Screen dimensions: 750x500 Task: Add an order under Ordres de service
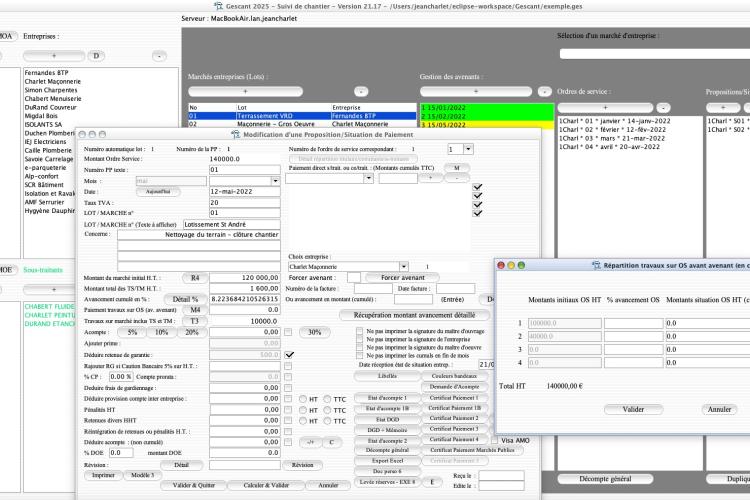click(x=605, y=108)
